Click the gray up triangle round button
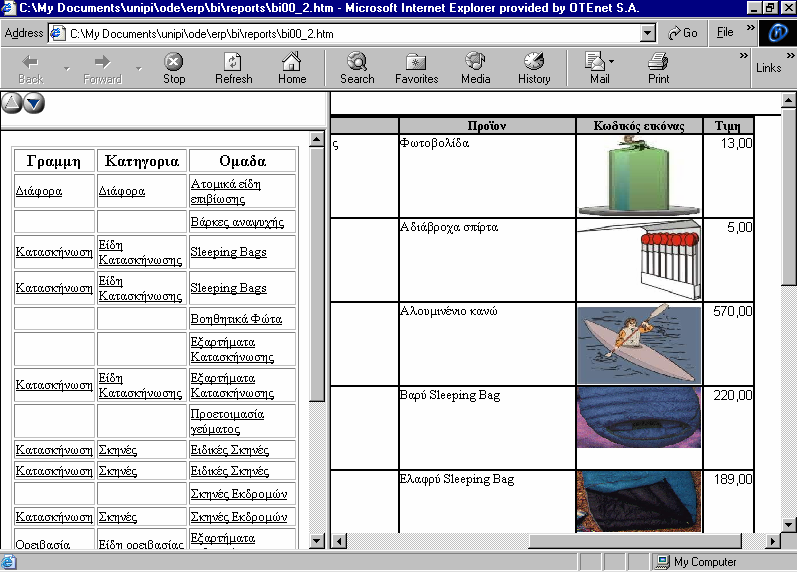The height and width of the screenshot is (572, 797). point(11,103)
